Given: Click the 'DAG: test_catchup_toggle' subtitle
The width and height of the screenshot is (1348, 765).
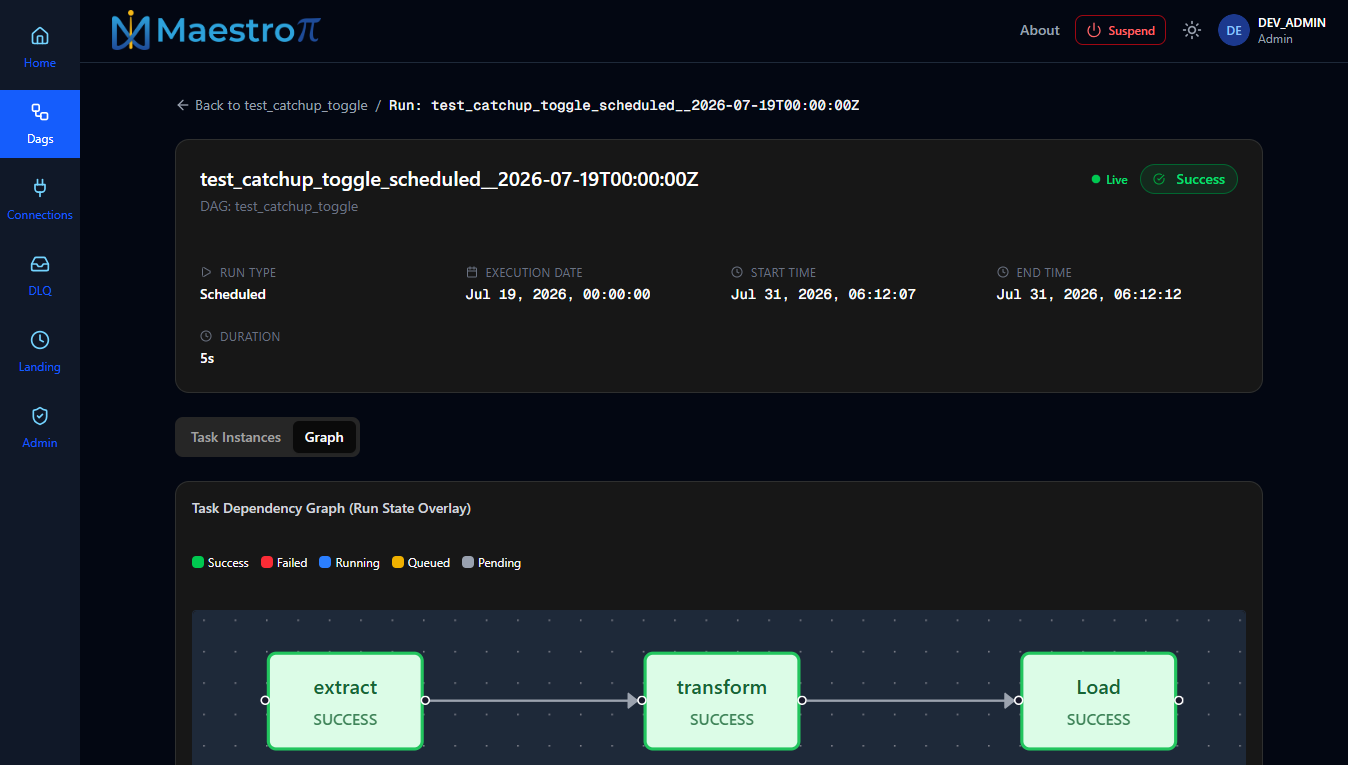Looking at the screenshot, I should click(279, 207).
